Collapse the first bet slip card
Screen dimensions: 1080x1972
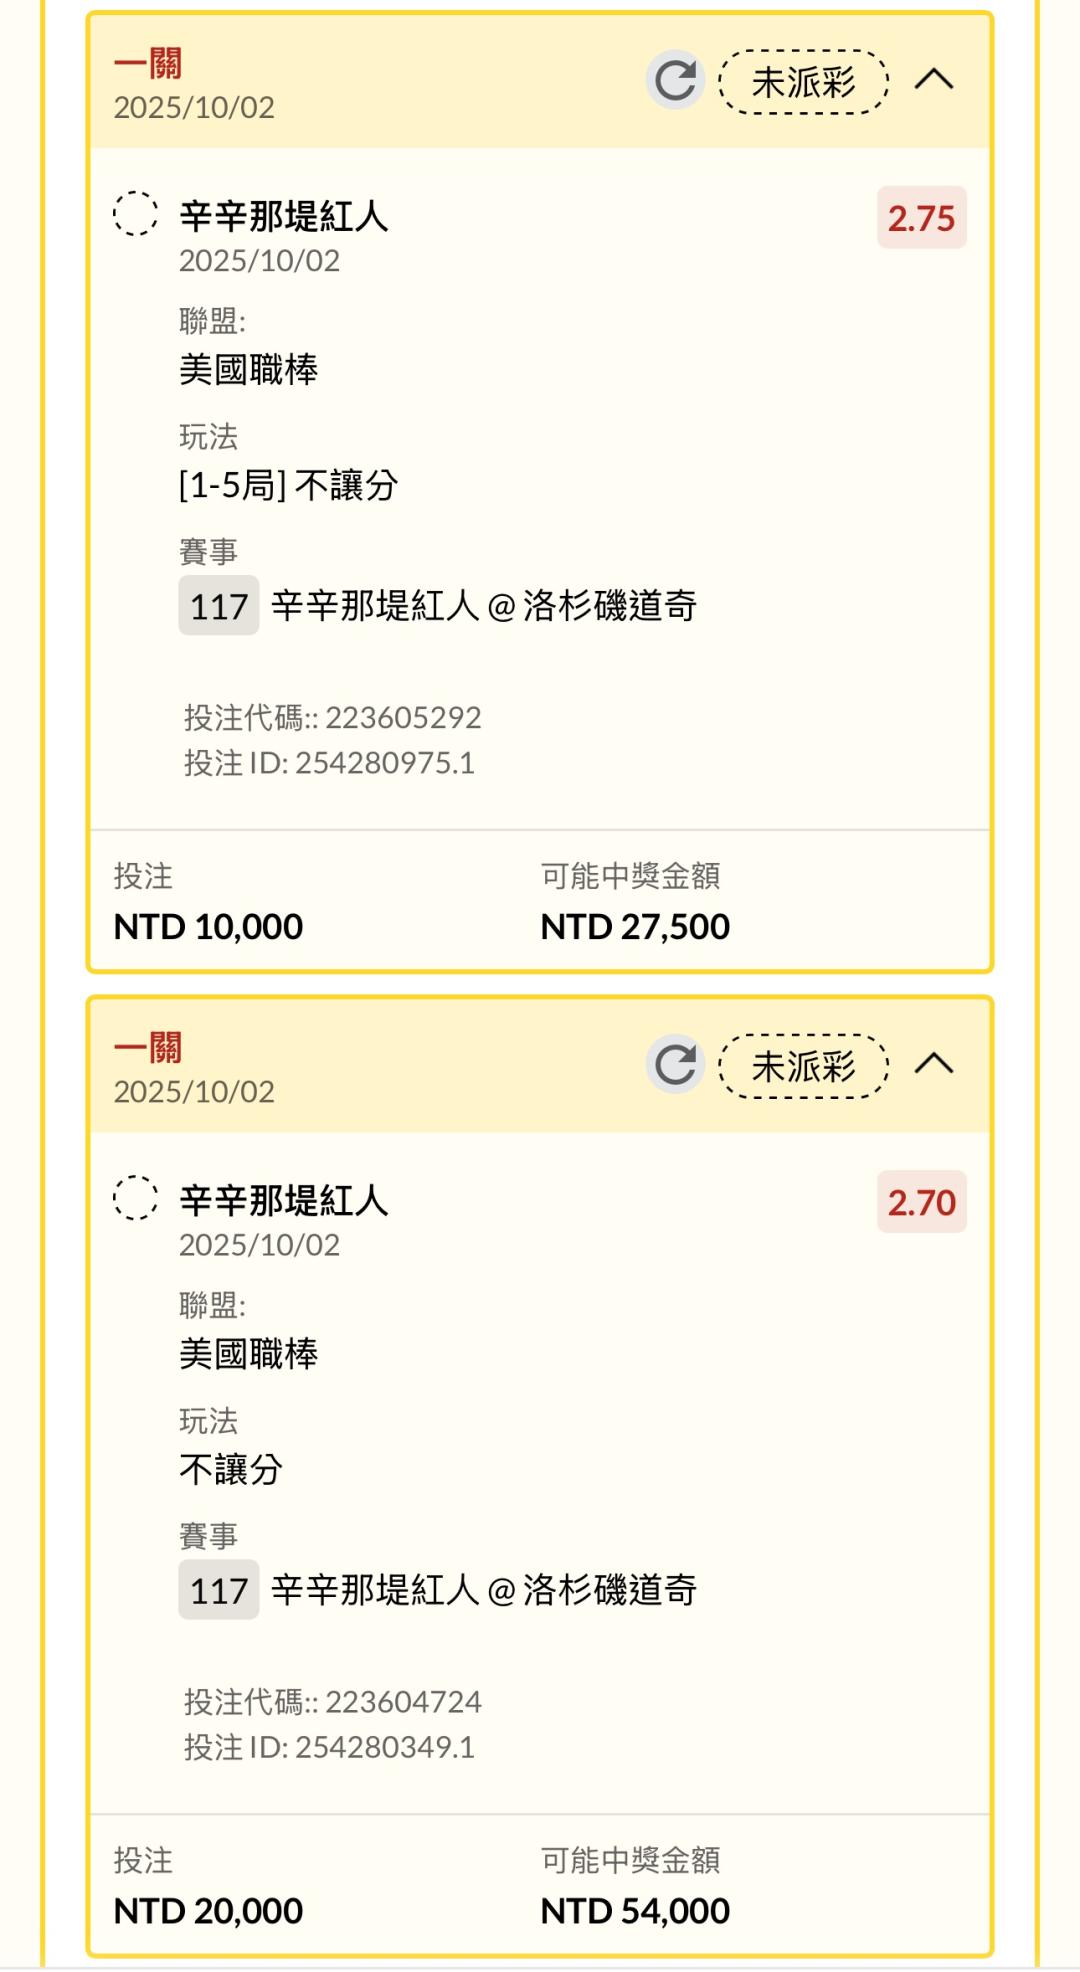click(934, 80)
